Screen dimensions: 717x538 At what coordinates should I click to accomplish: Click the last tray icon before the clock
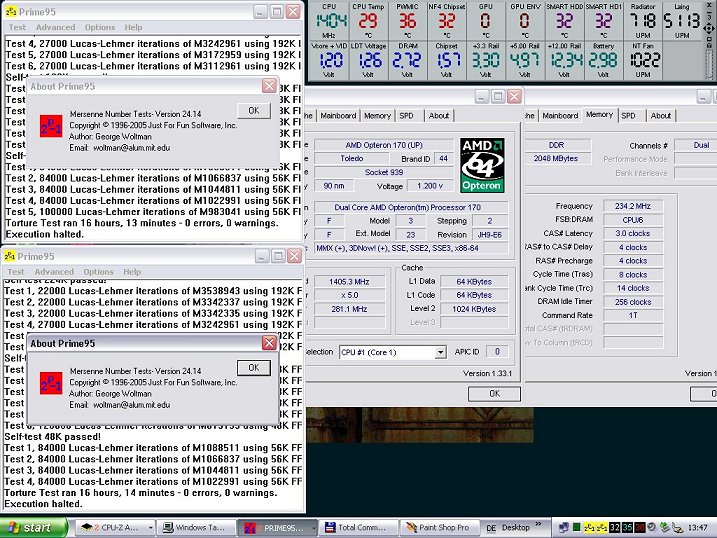(677, 528)
